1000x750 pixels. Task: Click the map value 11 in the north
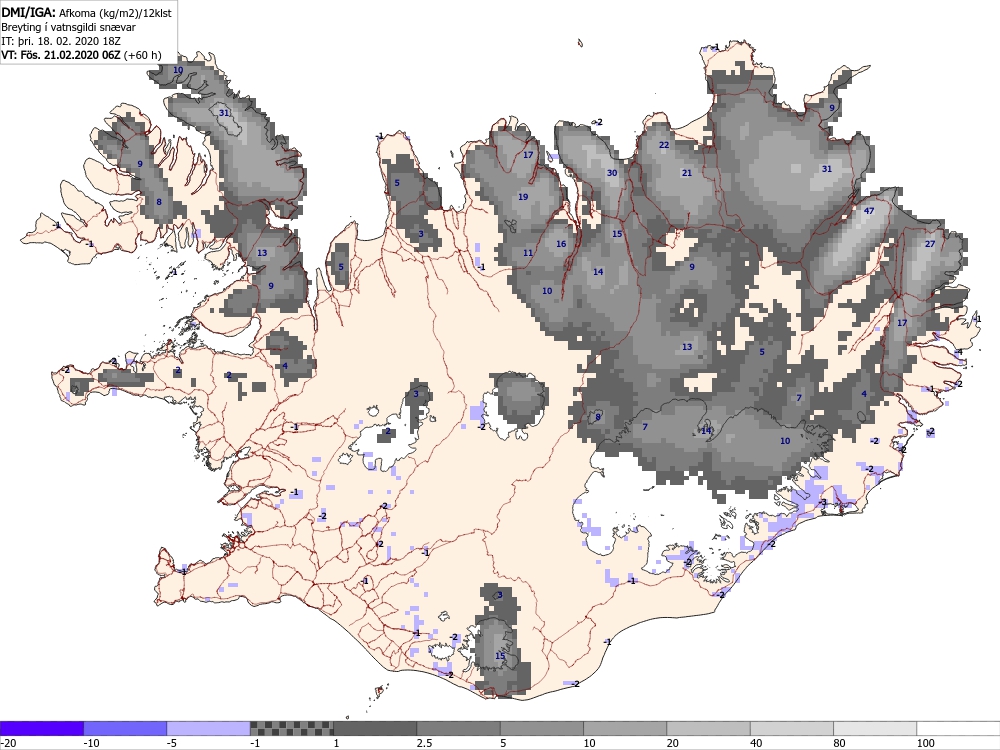[528, 253]
